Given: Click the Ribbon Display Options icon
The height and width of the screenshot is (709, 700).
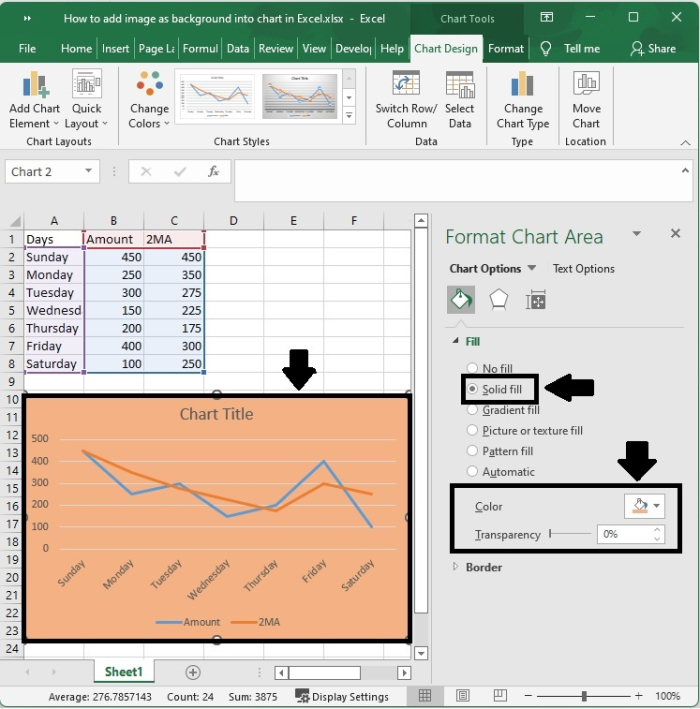Looking at the screenshot, I should (x=547, y=18).
